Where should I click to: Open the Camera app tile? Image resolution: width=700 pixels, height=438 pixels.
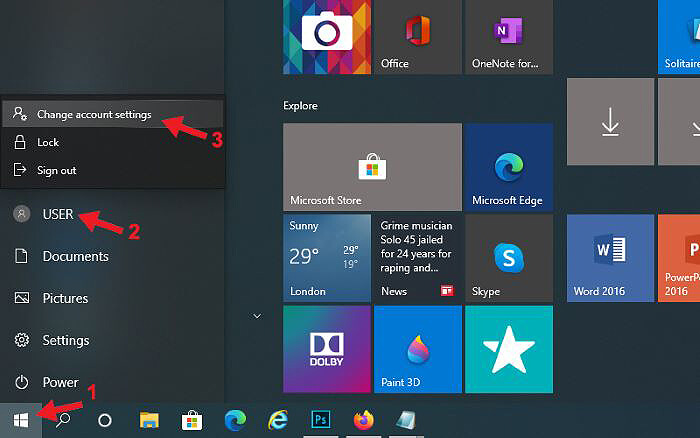pyautogui.click(x=327, y=37)
